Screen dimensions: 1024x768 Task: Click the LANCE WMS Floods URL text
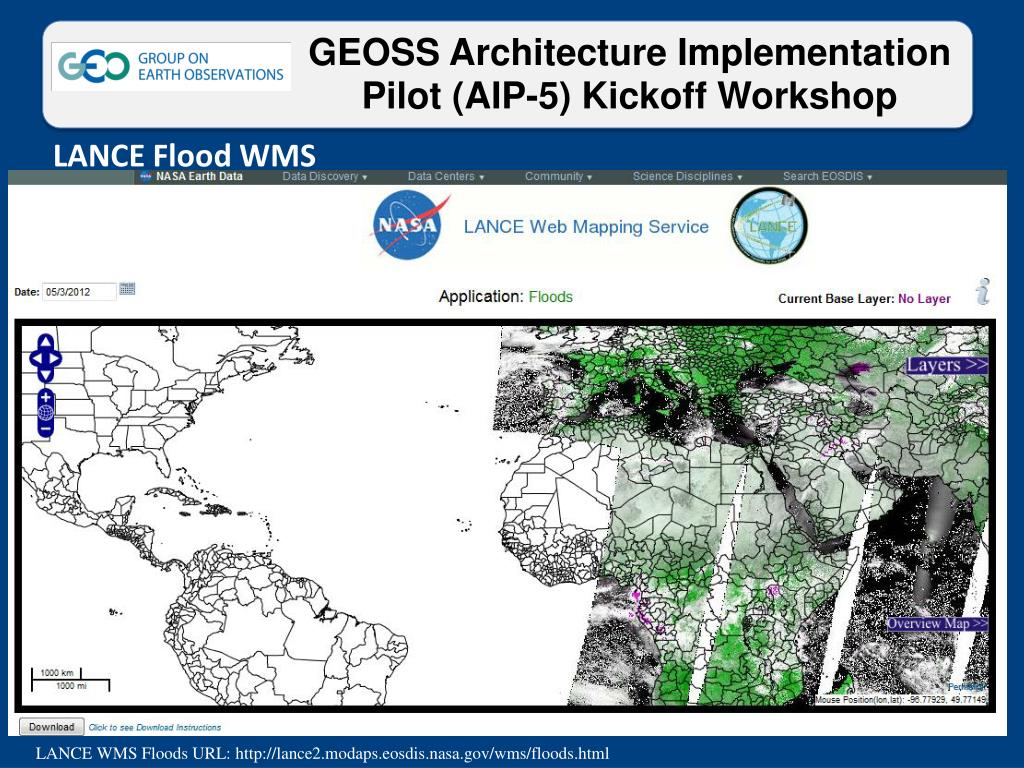(x=322, y=753)
